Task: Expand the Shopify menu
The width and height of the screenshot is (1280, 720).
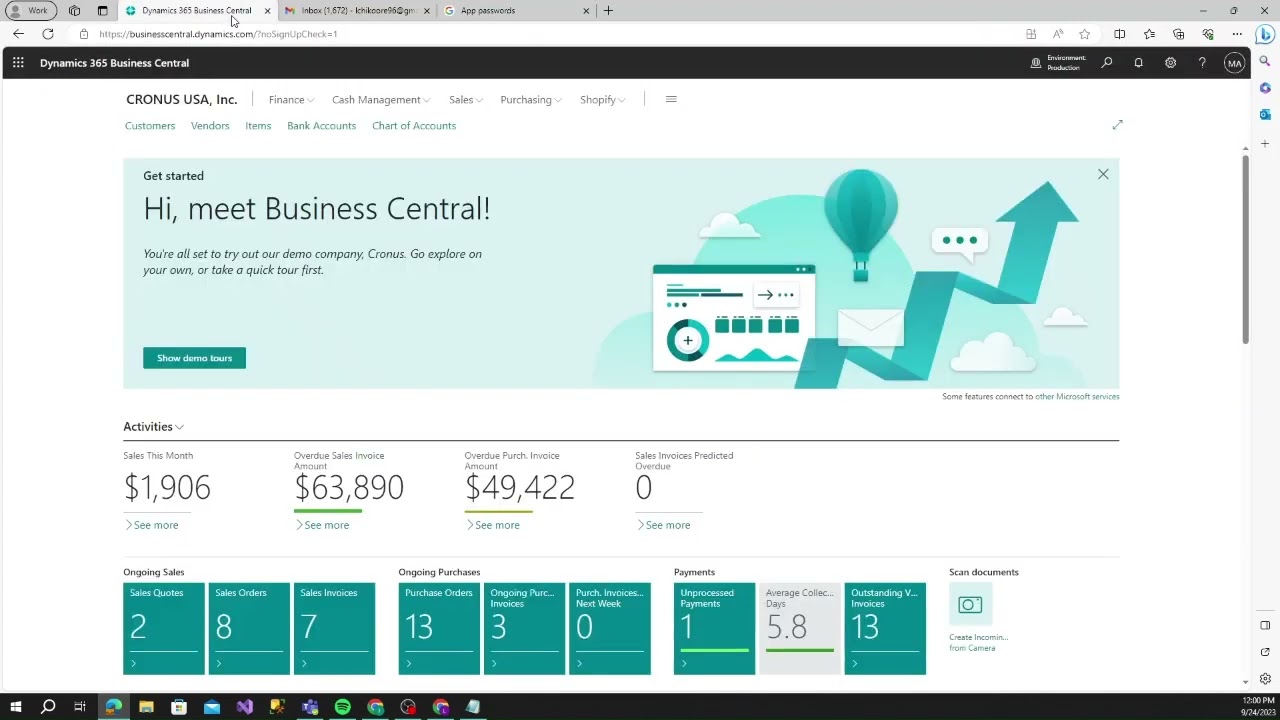Action: point(603,100)
